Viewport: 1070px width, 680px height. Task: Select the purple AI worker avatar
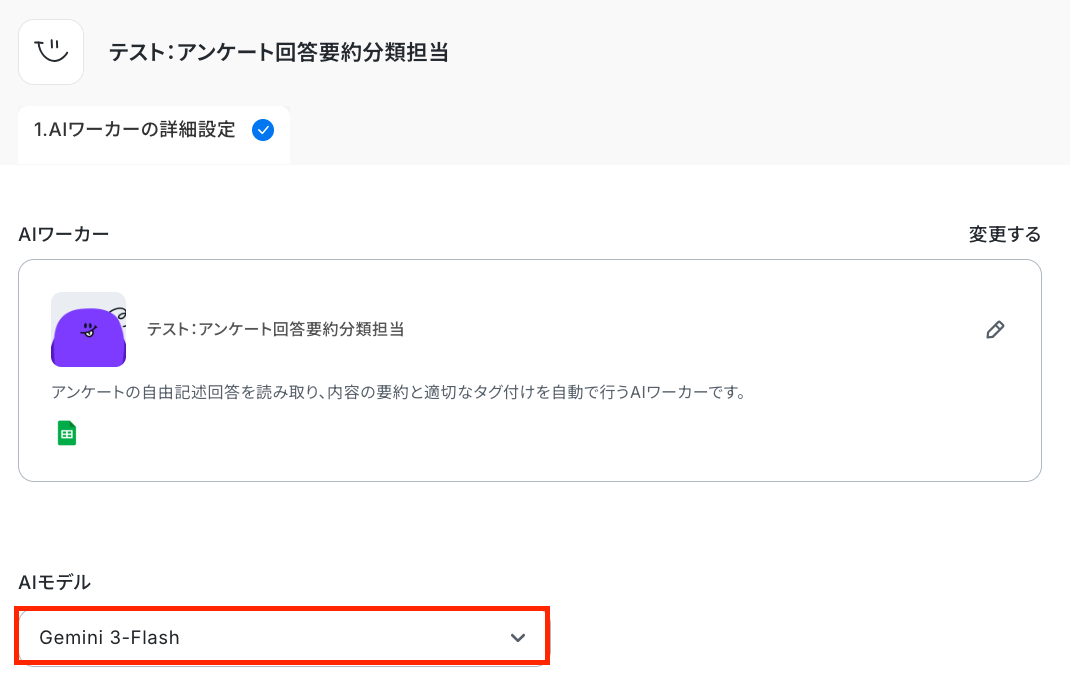coord(88,340)
